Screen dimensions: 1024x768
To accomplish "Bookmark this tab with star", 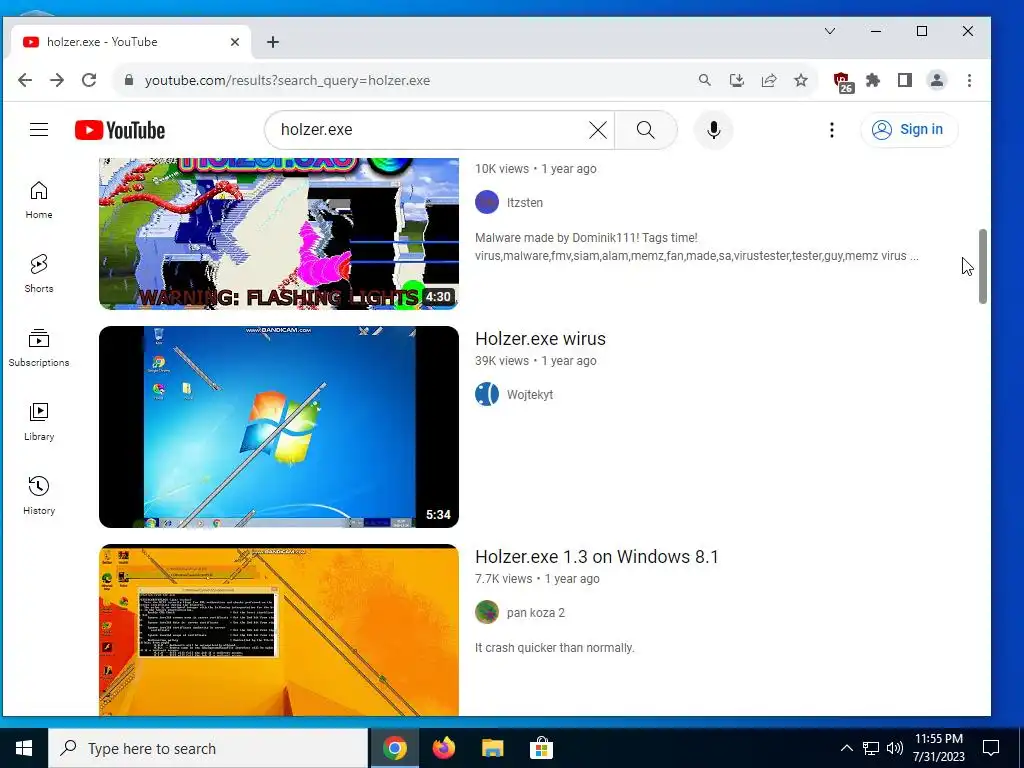I will (801, 80).
